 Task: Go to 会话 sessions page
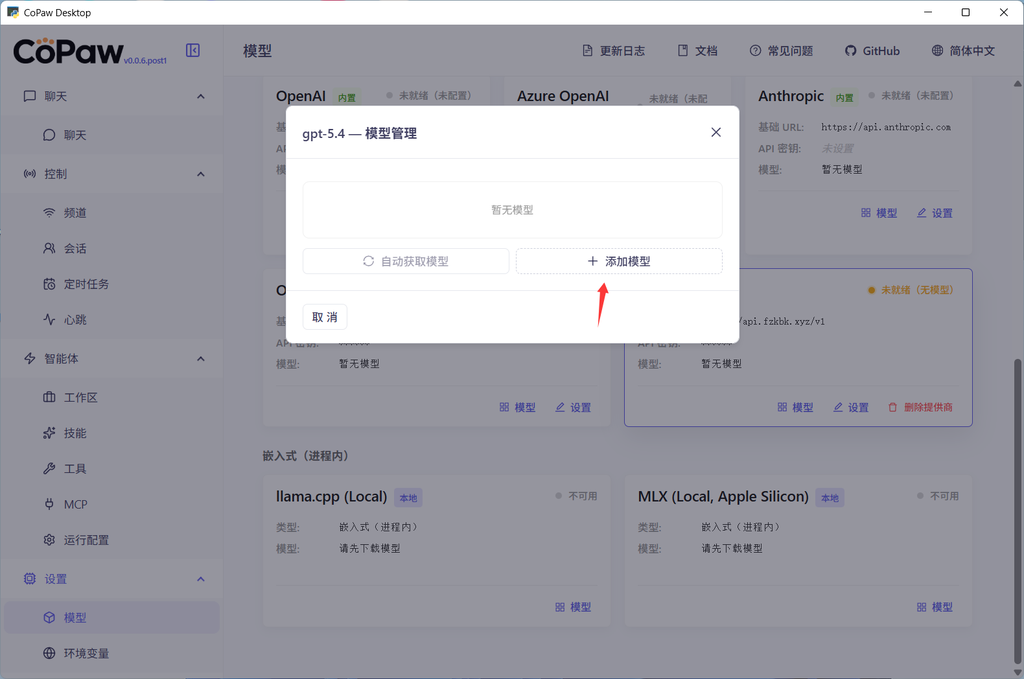tap(111, 249)
